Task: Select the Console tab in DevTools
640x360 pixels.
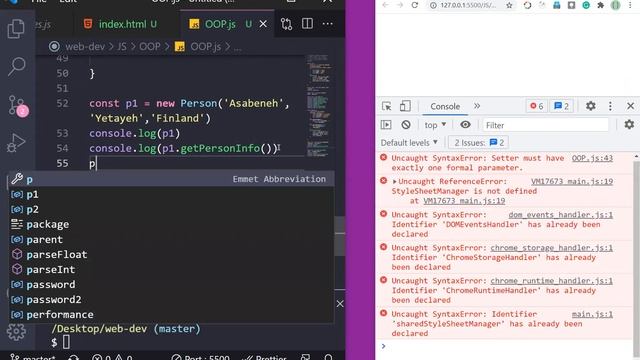Action: 445,107
